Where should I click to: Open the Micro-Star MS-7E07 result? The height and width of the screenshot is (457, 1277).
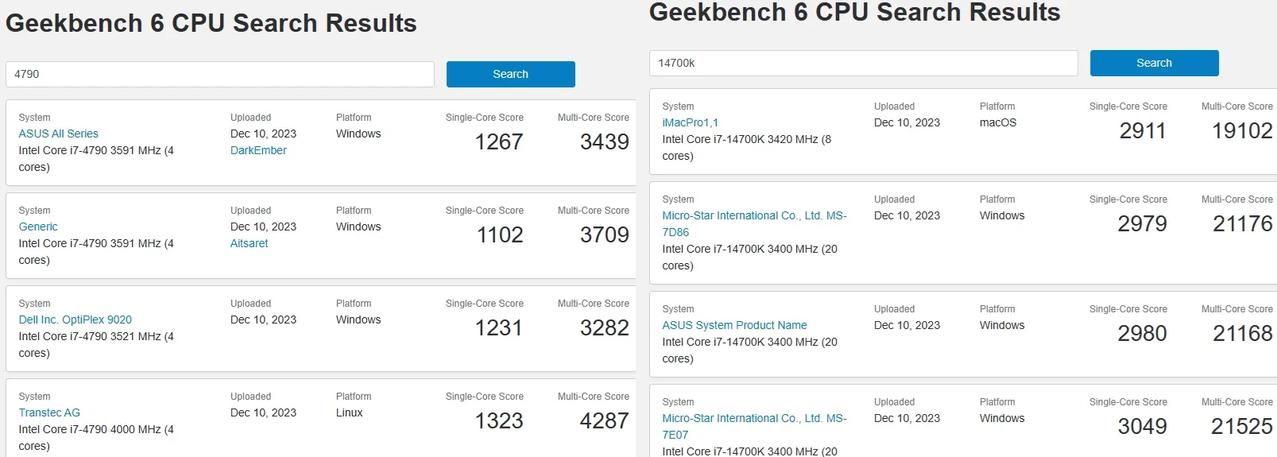click(754, 427)
